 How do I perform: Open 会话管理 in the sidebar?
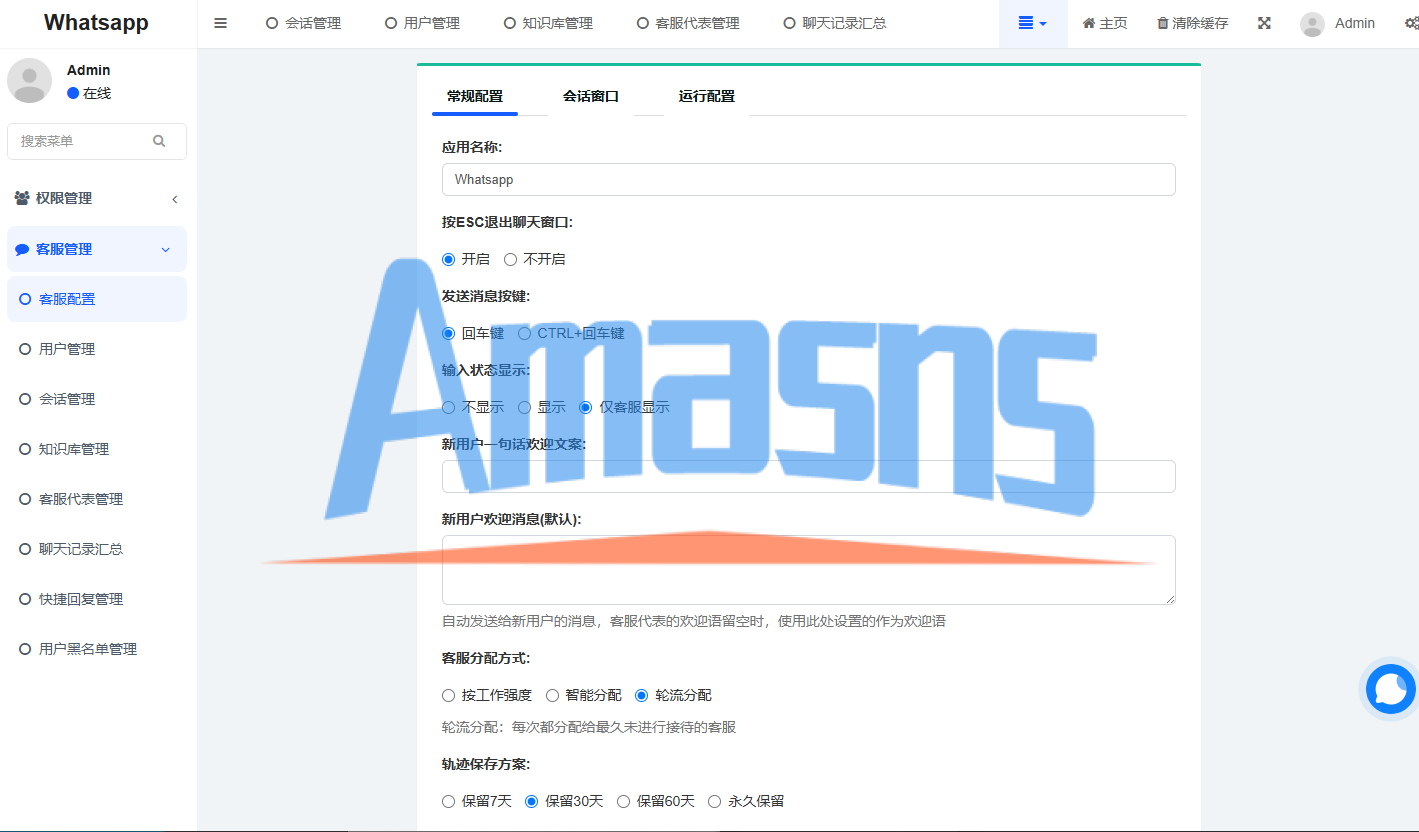pyautogui.click(x=97, y=399)
